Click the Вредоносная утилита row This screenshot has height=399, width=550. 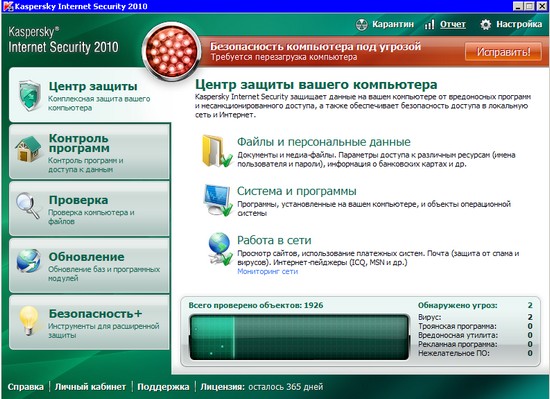(x=475, y=336)
